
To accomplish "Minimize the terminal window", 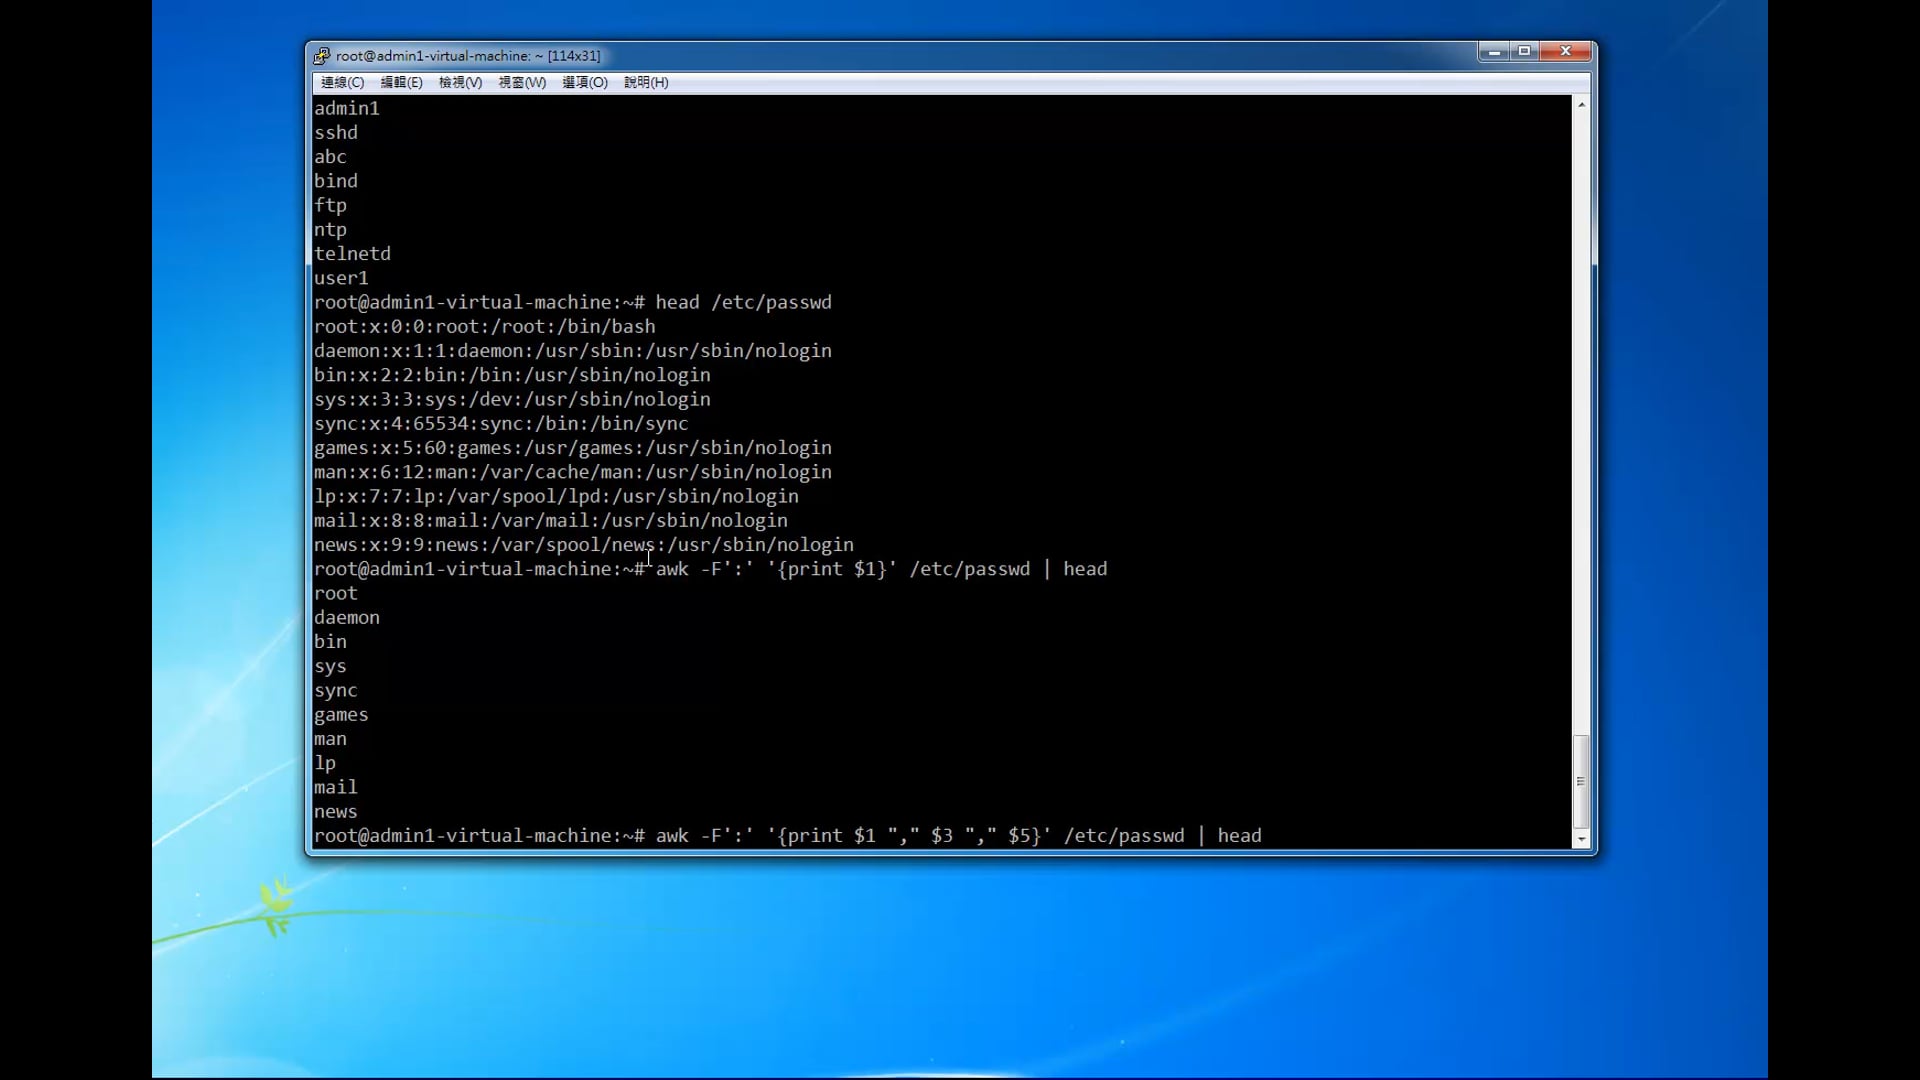I will [1494, 52].
